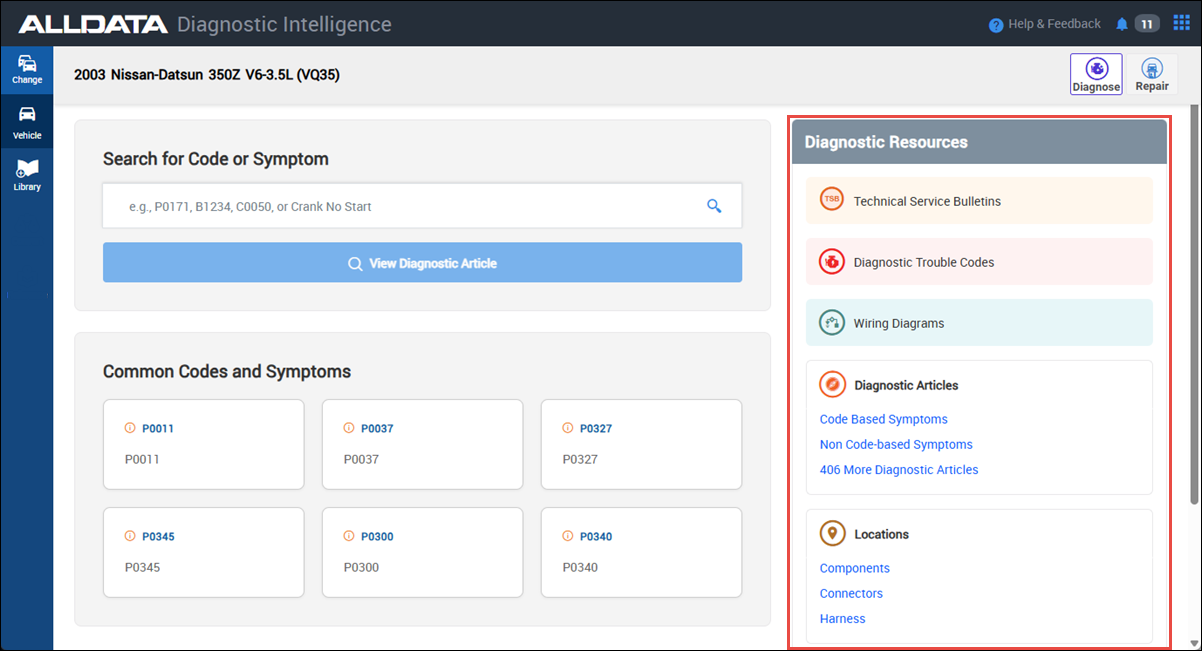1202x651 pixels.
Task: Open the Code Based Symptoms link
Action: [884, 419]
